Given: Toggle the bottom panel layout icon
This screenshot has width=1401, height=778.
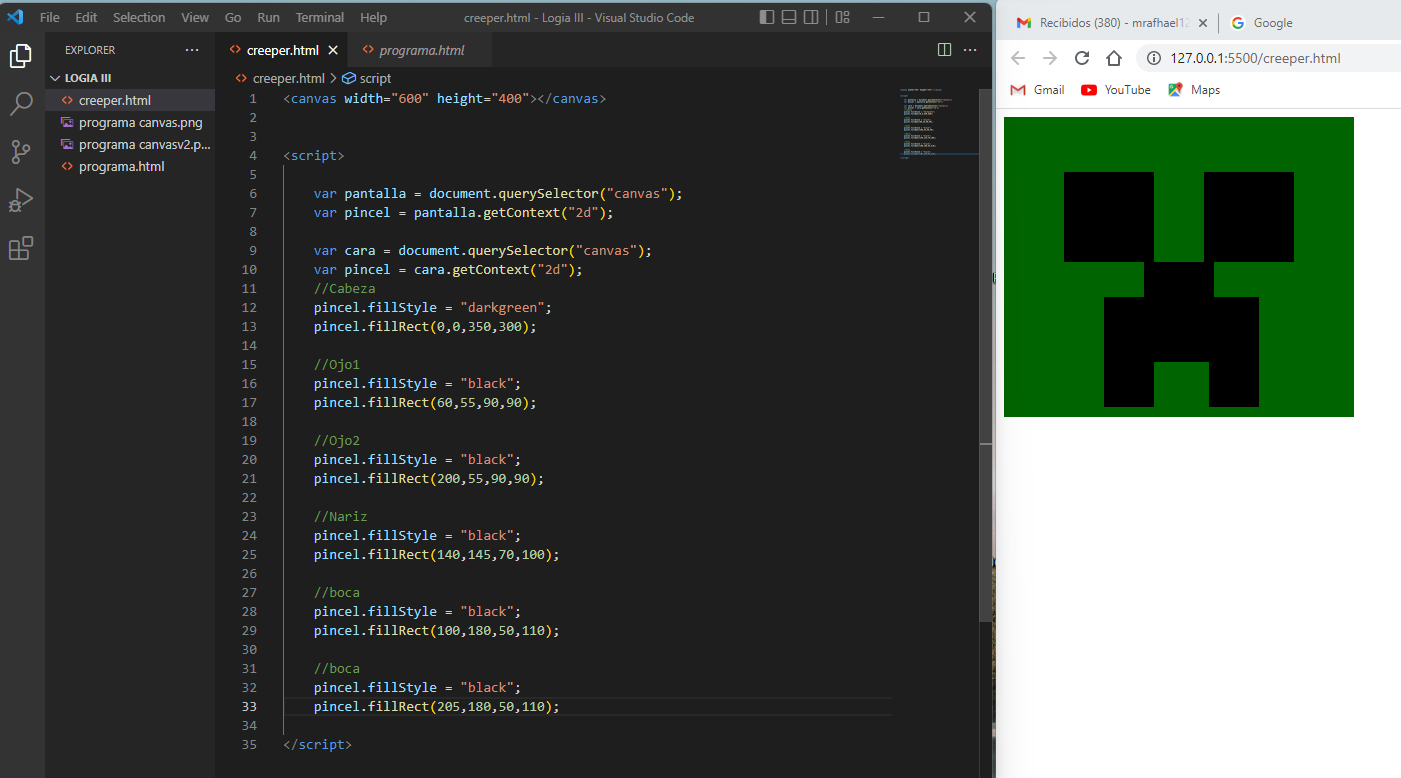Looking at the screenshot, I should click(789, 17).
